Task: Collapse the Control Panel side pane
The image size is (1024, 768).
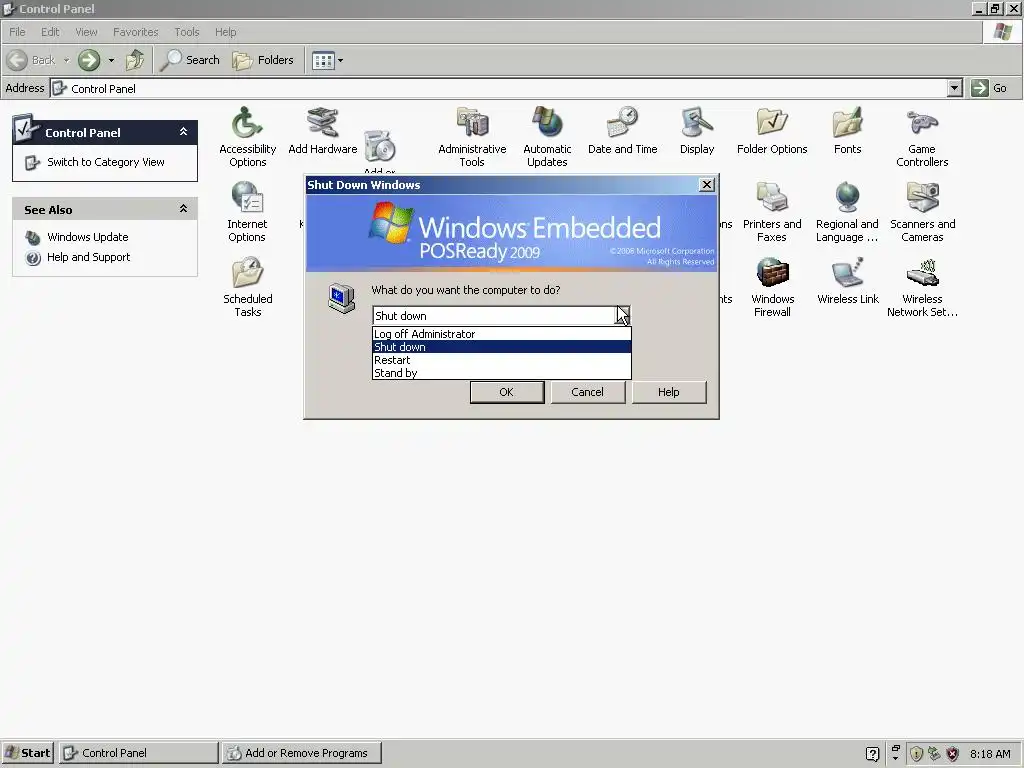Action: tap(184, 132)
